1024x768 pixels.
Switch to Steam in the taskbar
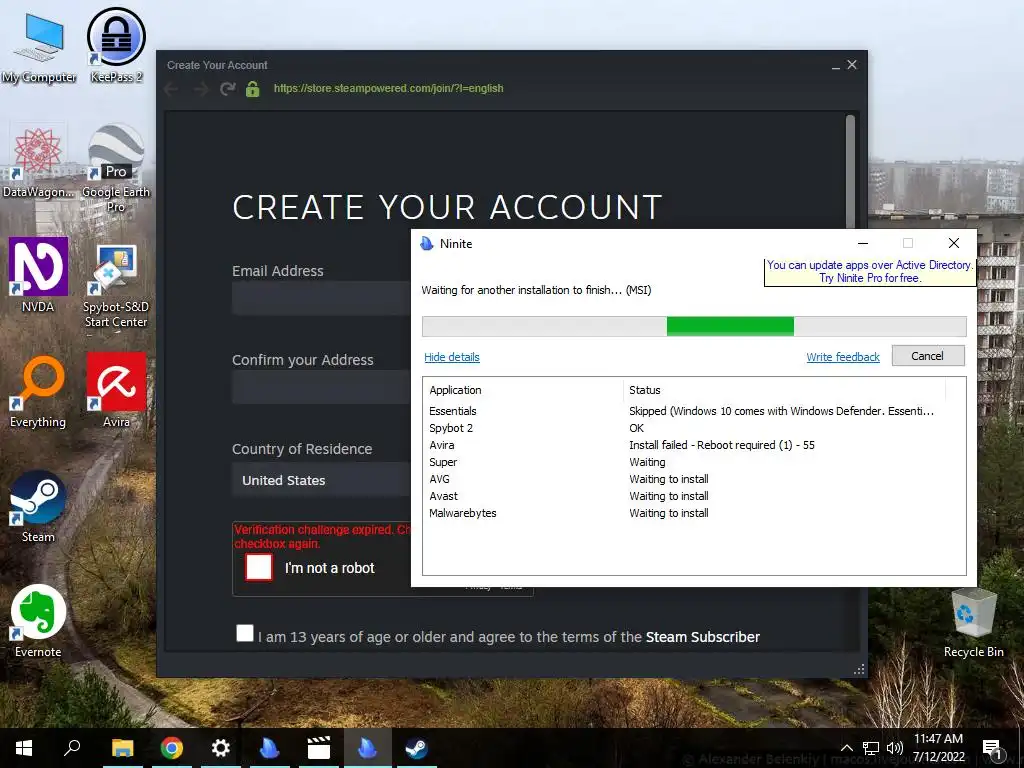tap(416, 748)
